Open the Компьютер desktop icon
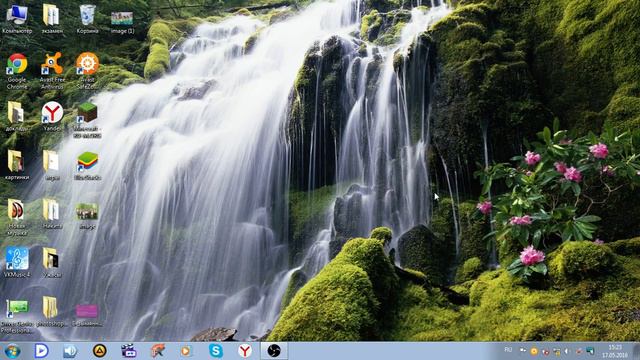 (x=17, y=18)
